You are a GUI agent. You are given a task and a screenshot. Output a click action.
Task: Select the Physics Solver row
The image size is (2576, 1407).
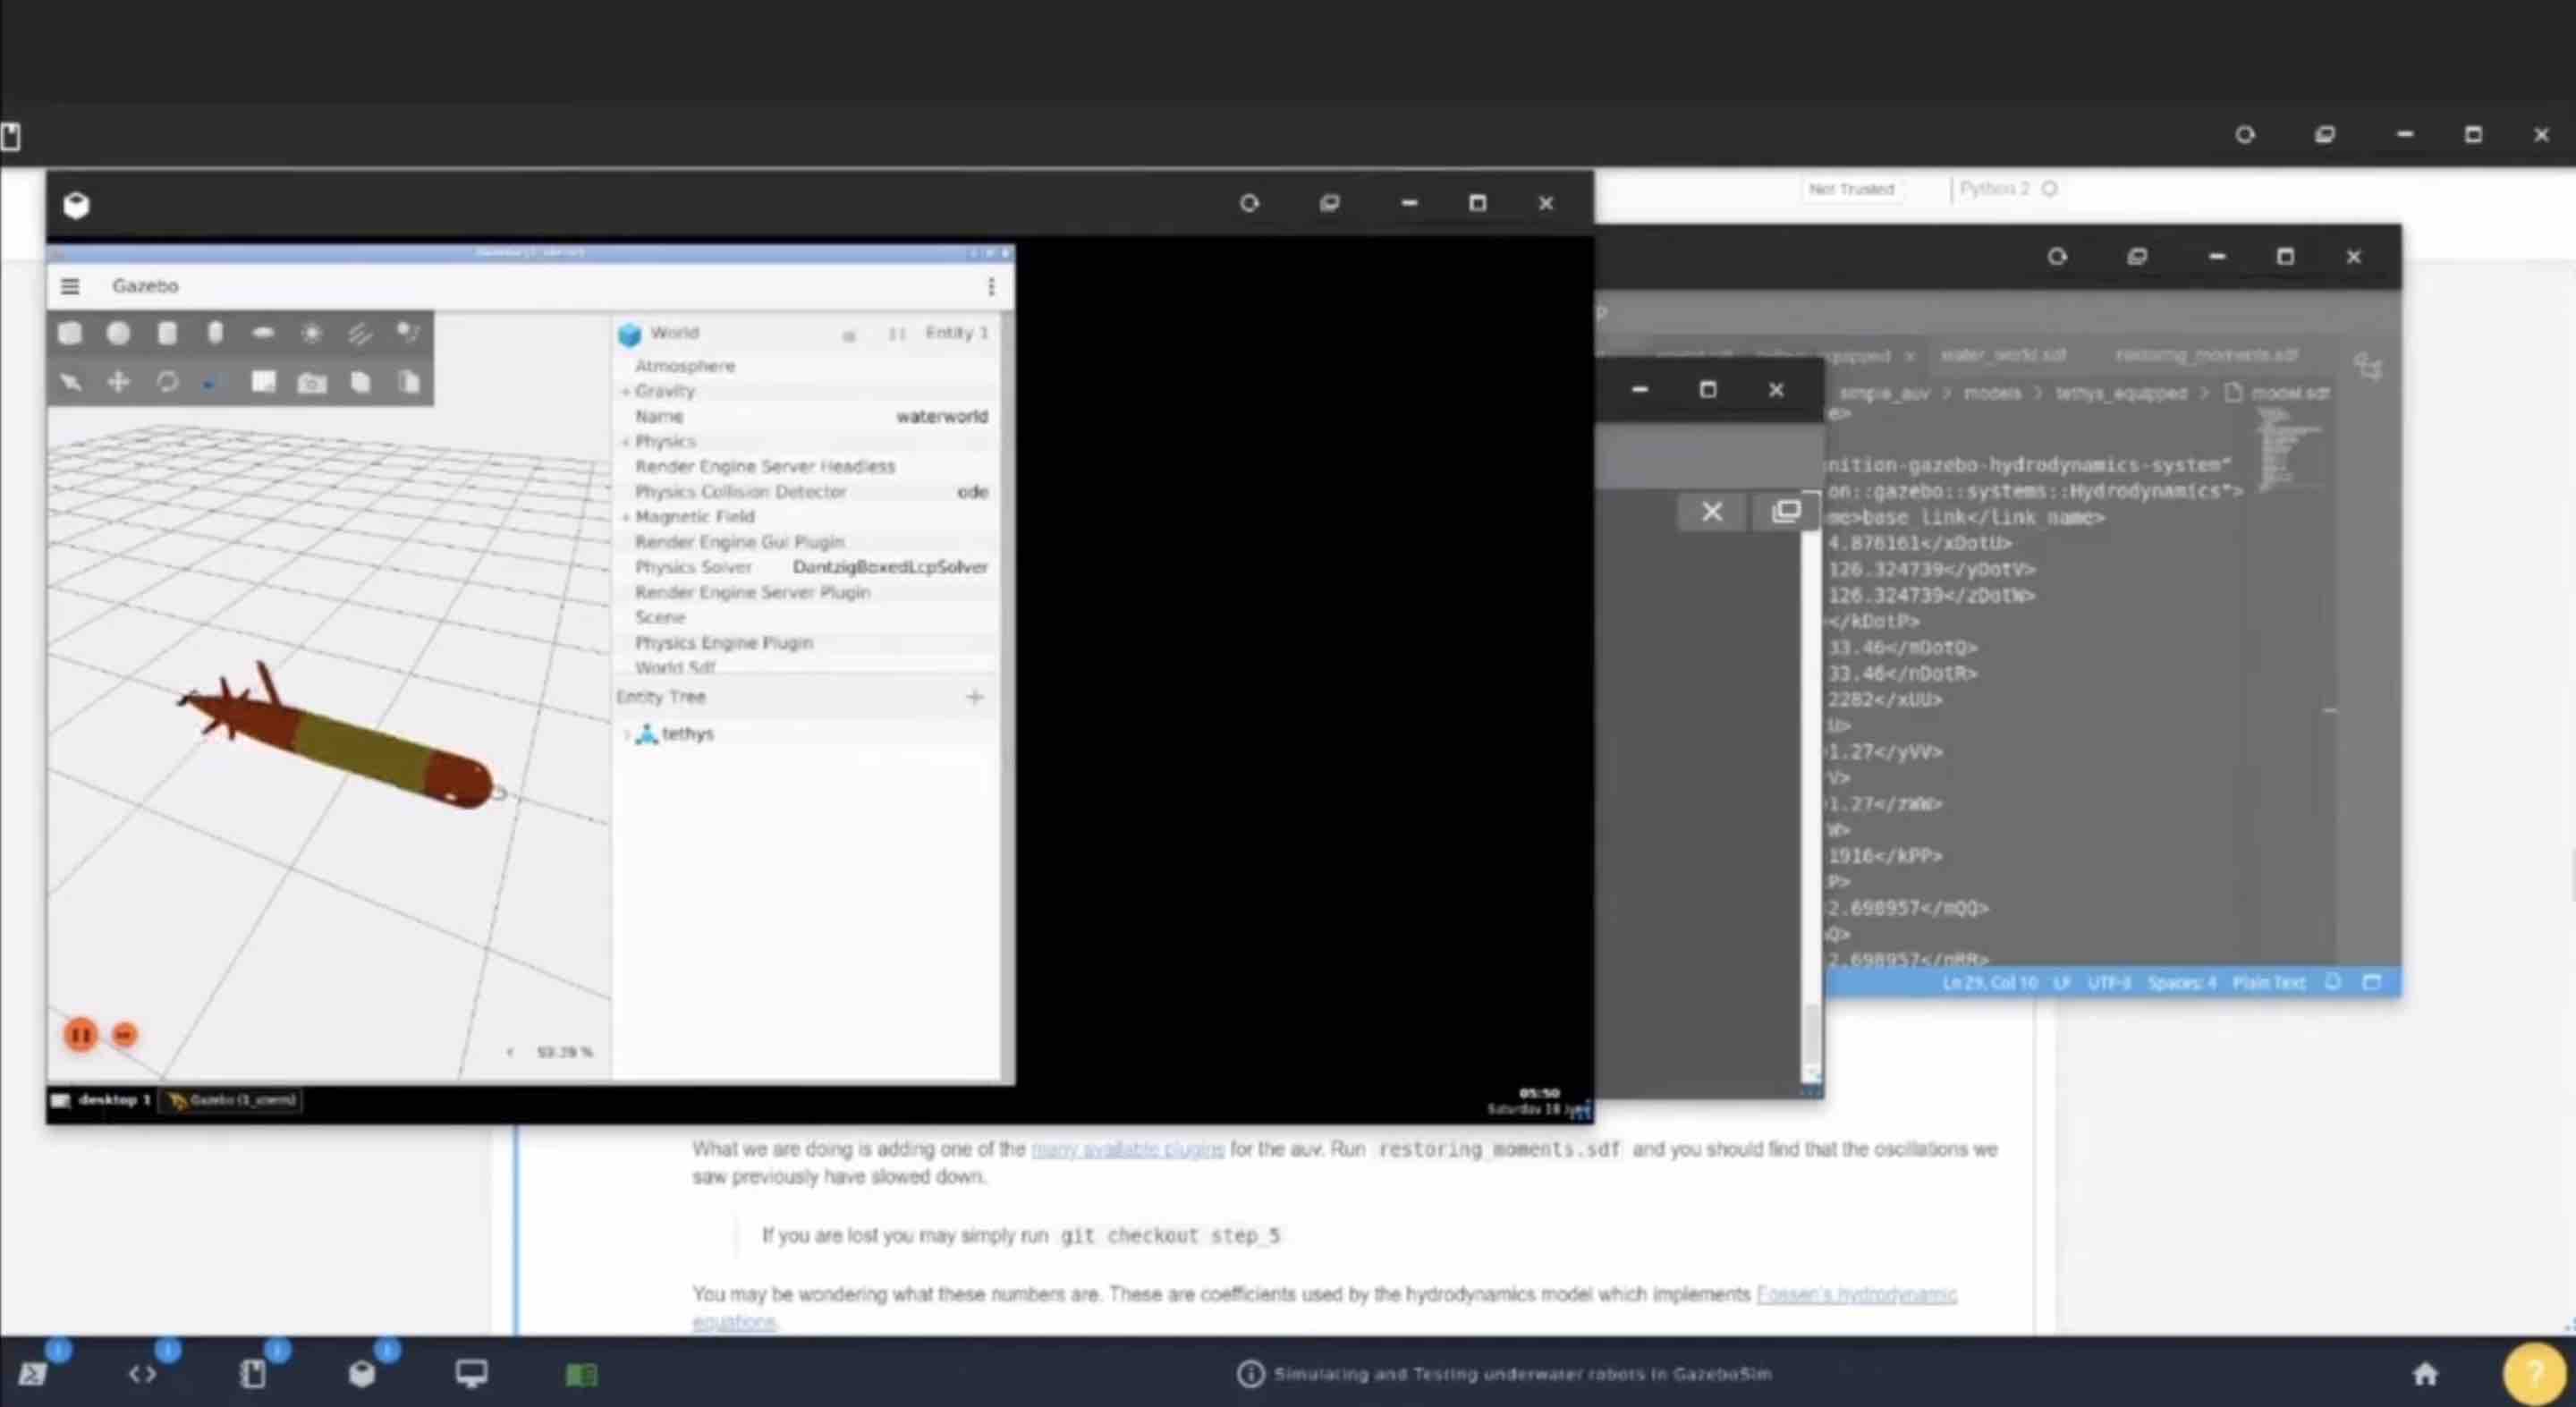[x=808, y=567]
